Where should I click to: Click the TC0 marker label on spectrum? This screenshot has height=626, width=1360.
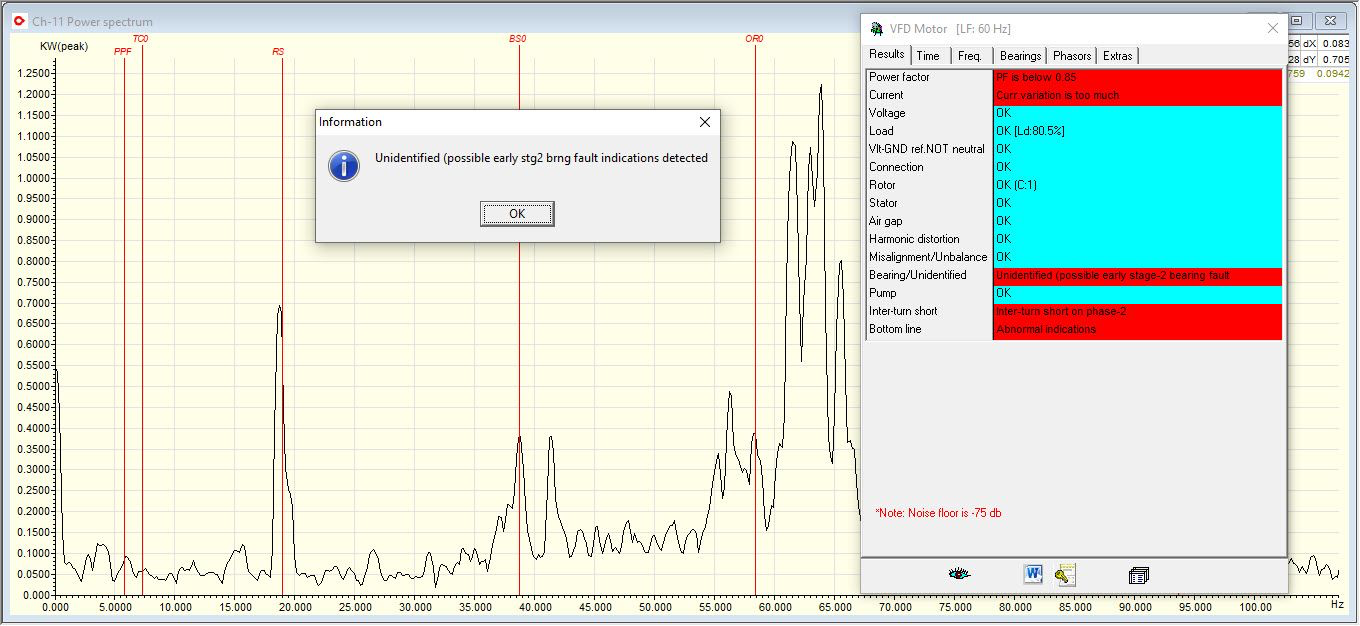point(140,39)
